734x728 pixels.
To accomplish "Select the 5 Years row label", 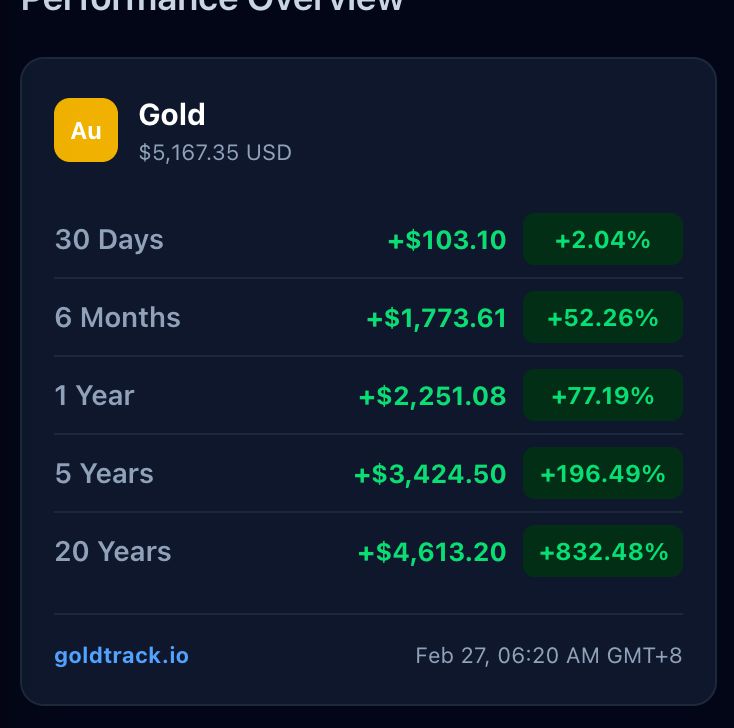I will (x=104, y=474).
